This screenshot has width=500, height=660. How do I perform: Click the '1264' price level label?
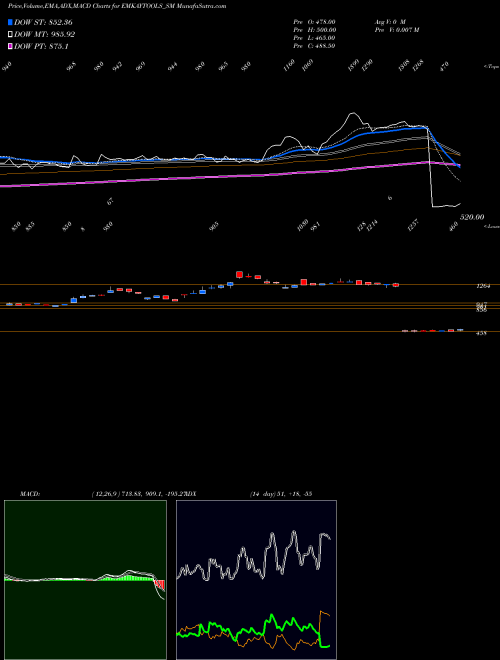pyautogui.click(x=482, y=286)
